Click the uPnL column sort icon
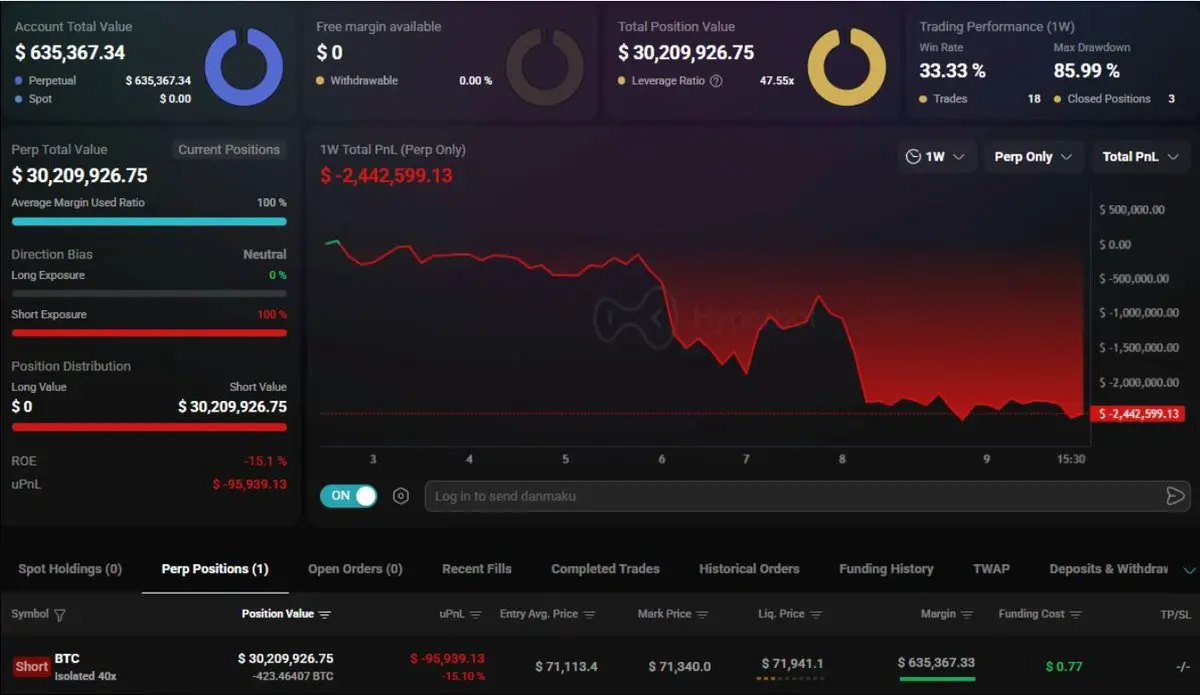1200x695 pixels. [x=476, y=614]
